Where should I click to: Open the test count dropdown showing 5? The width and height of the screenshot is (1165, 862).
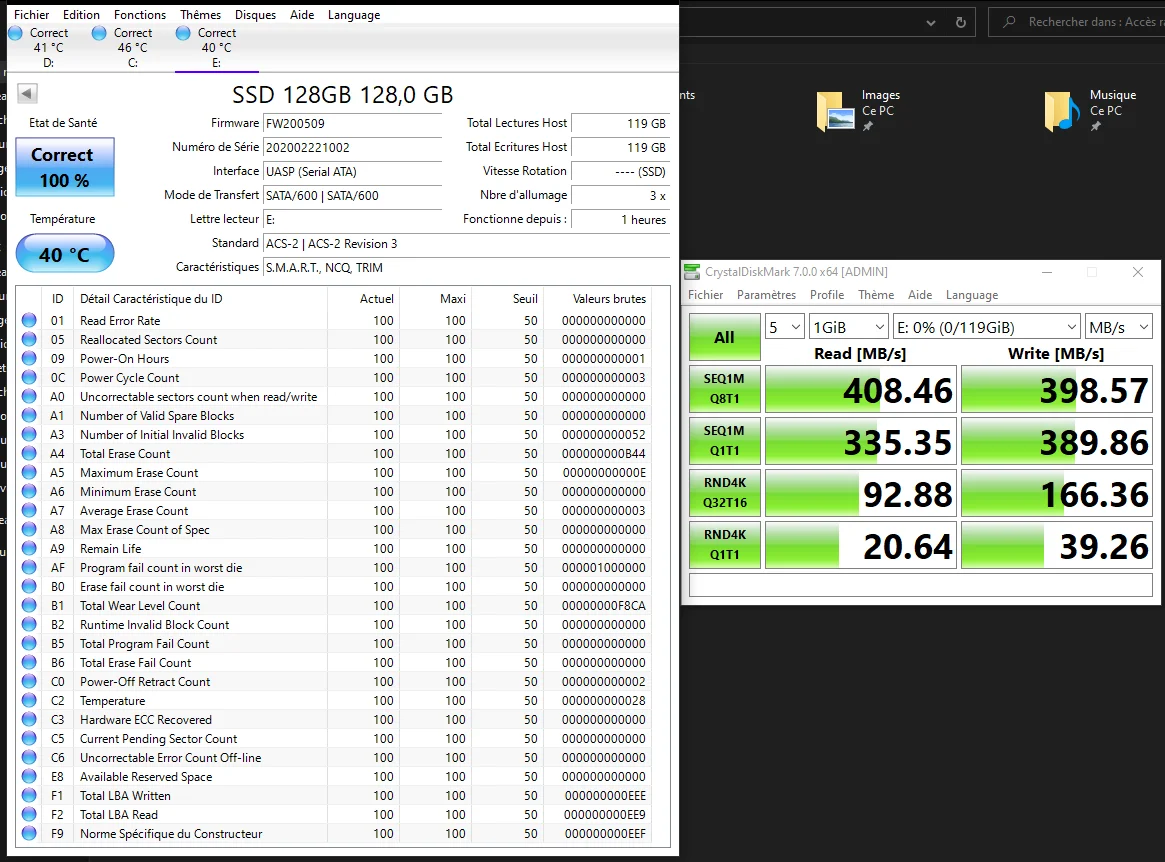click(x=785, y=327)
